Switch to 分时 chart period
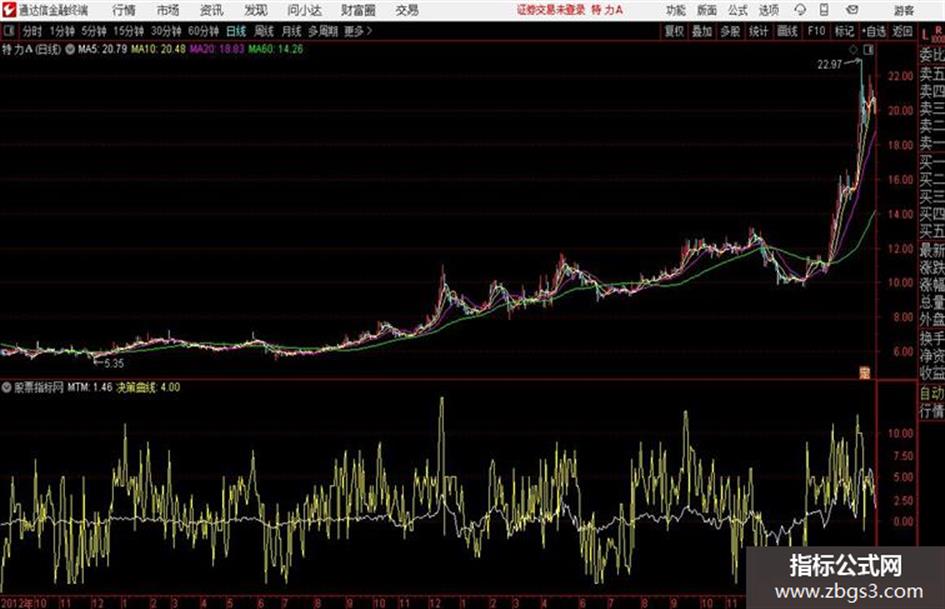945x609 pixels. click(x=33, y=31)
